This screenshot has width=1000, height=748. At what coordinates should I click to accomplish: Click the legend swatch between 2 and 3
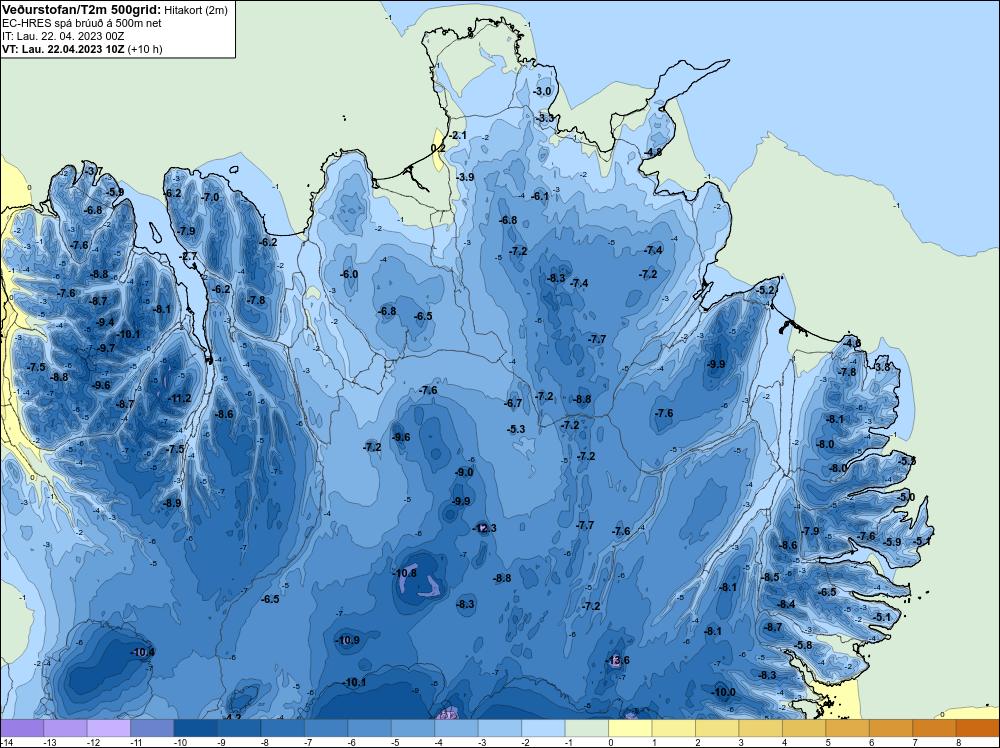click(717, 728)
